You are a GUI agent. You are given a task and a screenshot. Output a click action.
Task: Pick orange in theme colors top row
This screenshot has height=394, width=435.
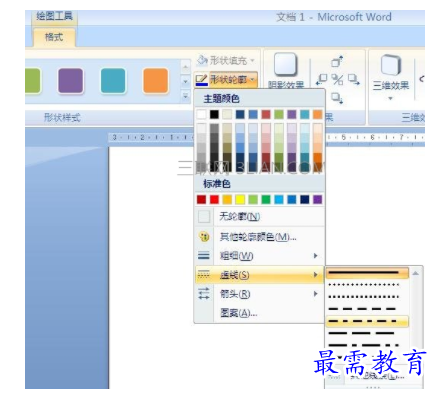click(318, 114)
